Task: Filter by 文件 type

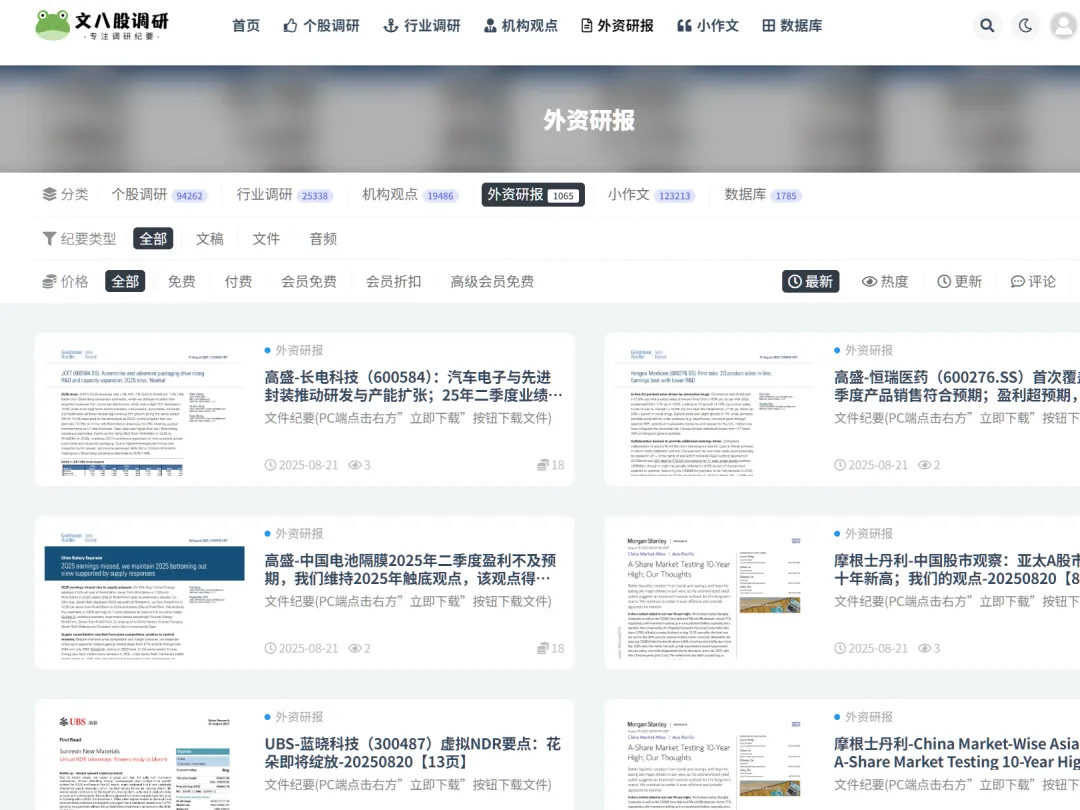Action: (266, 238)
